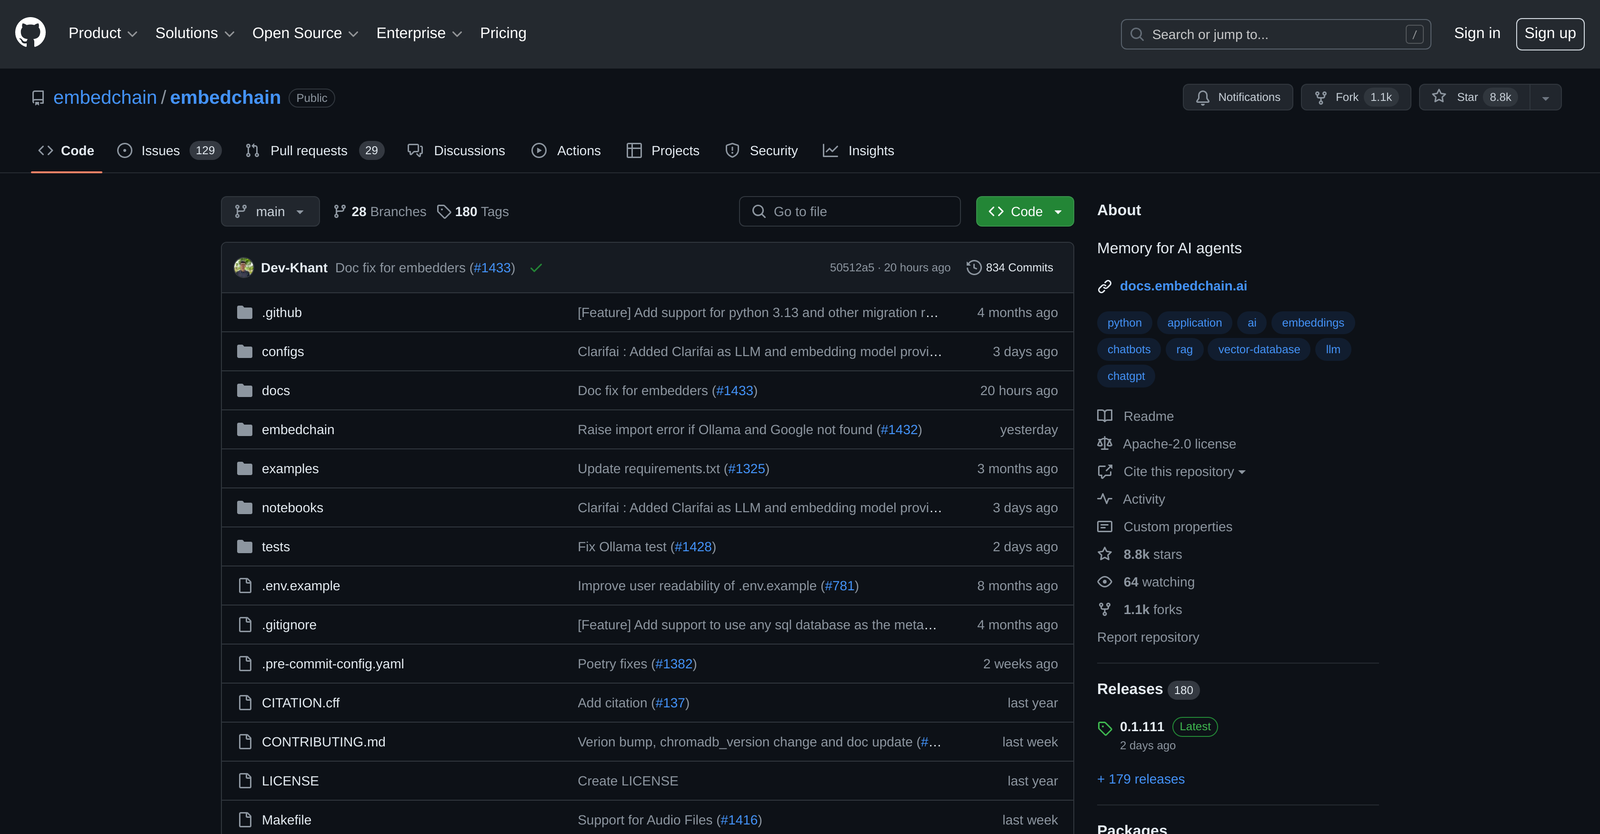Click the Sign in link
The height and width of the screenshot is (834, 1600).
tap(1477, 33)
